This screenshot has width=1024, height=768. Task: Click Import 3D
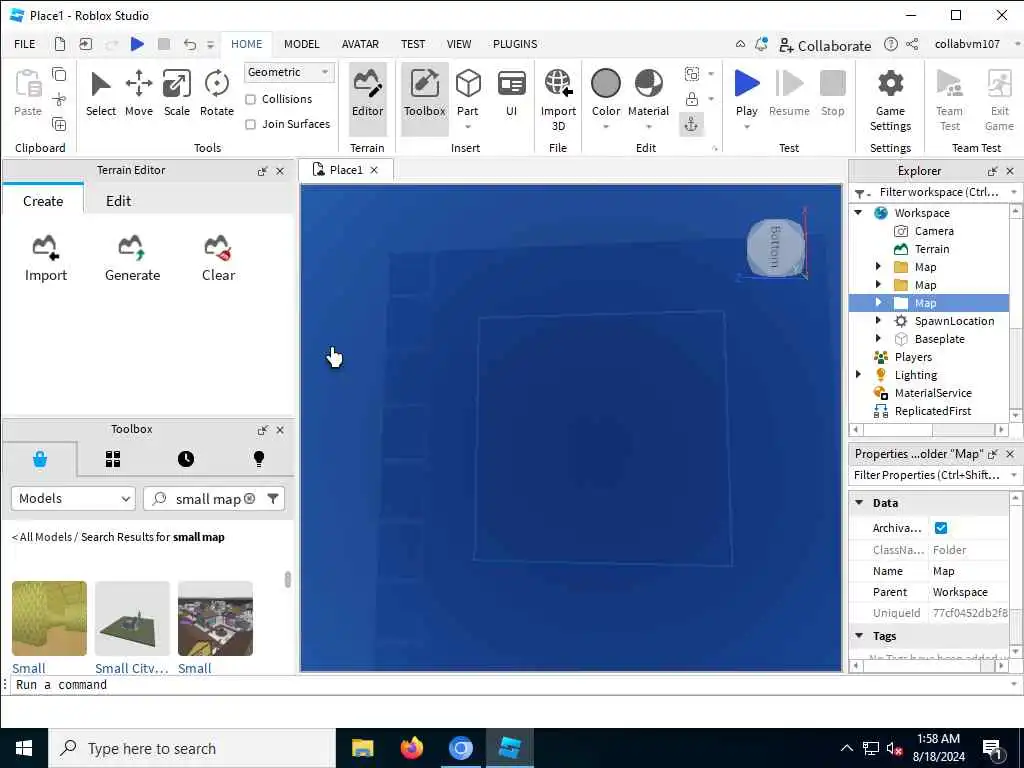558,100
